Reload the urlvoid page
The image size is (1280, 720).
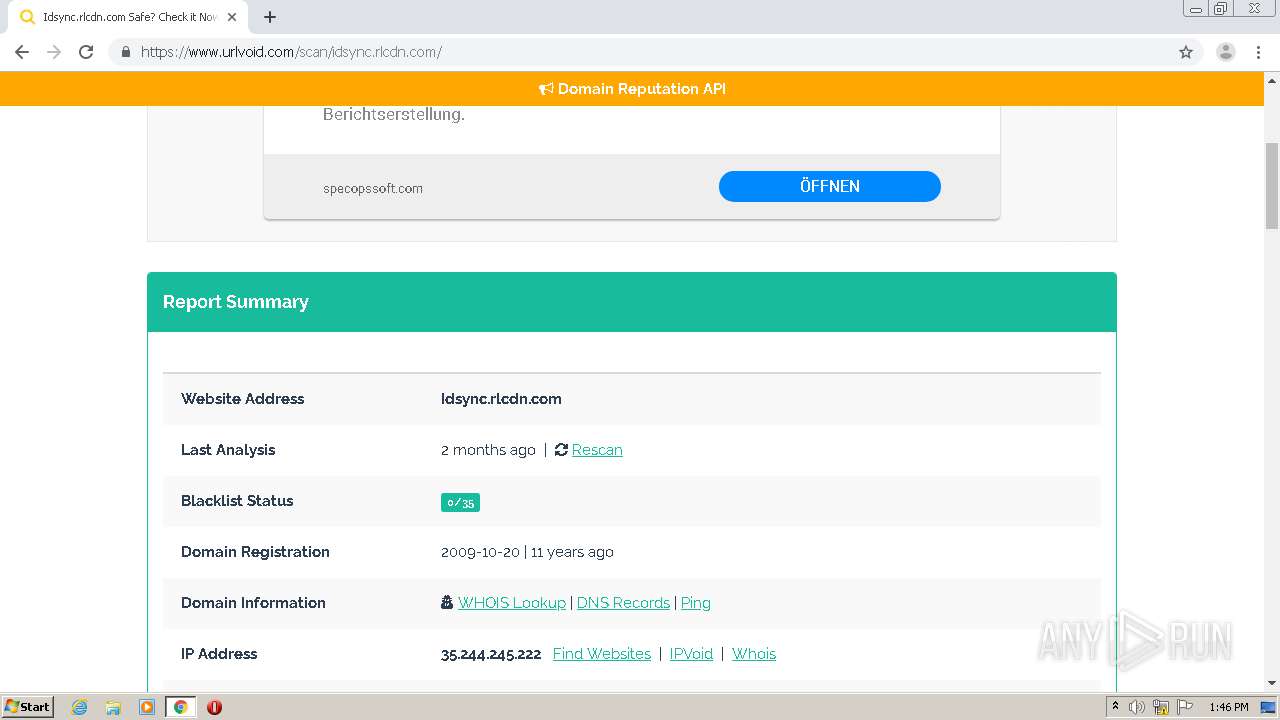[86, 52]
